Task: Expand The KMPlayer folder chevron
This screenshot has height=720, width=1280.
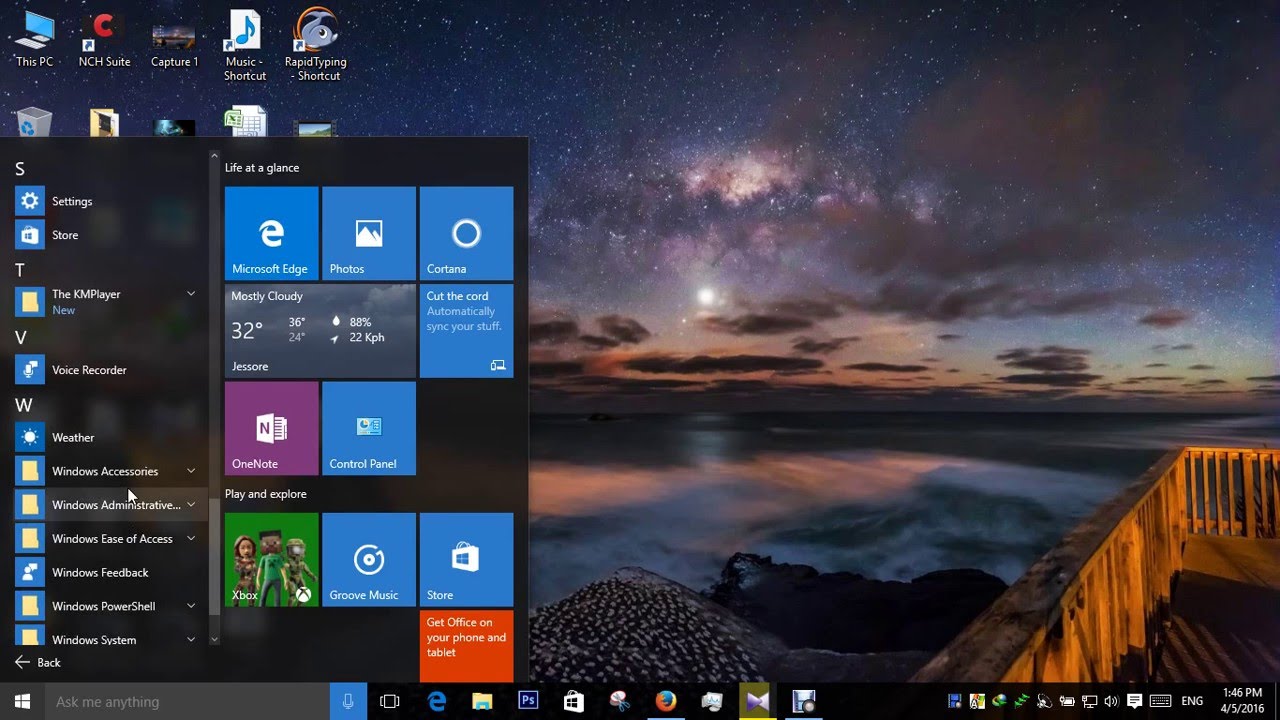Action: point(191,294)
